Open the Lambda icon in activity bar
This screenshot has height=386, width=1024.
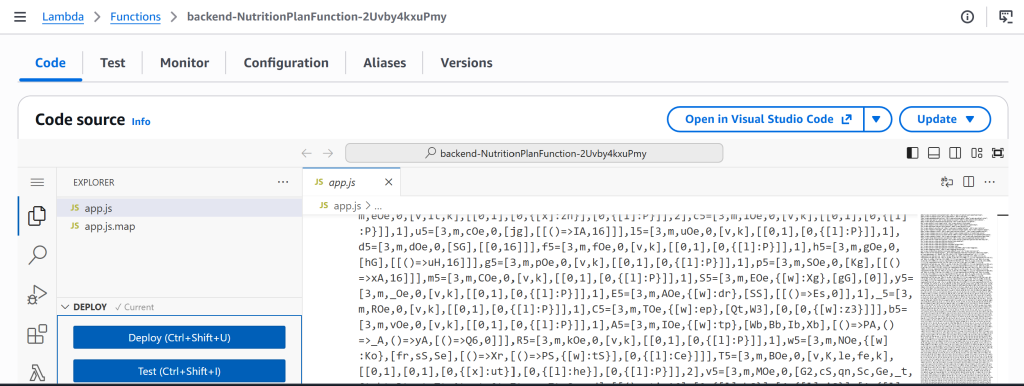[37, 373]
